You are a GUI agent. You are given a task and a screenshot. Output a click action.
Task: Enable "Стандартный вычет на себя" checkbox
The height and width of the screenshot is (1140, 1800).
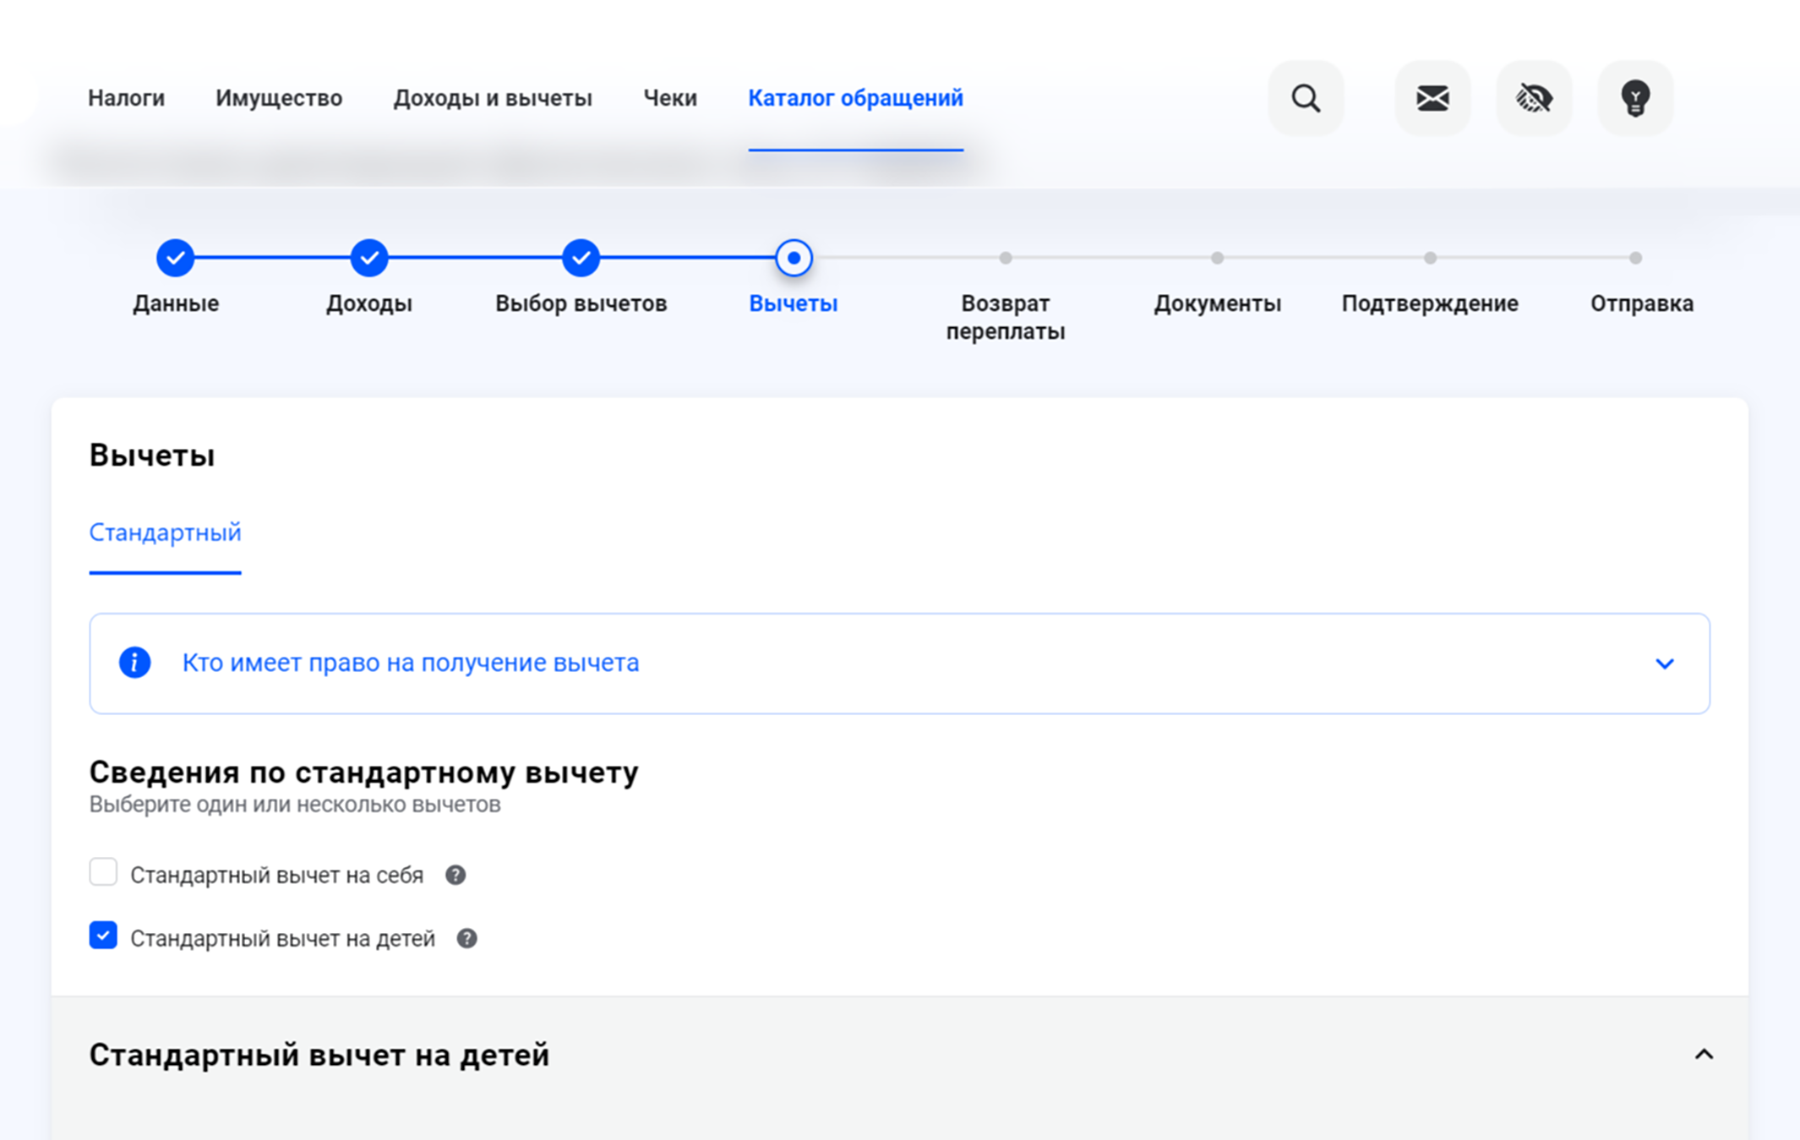click(103, 872)
